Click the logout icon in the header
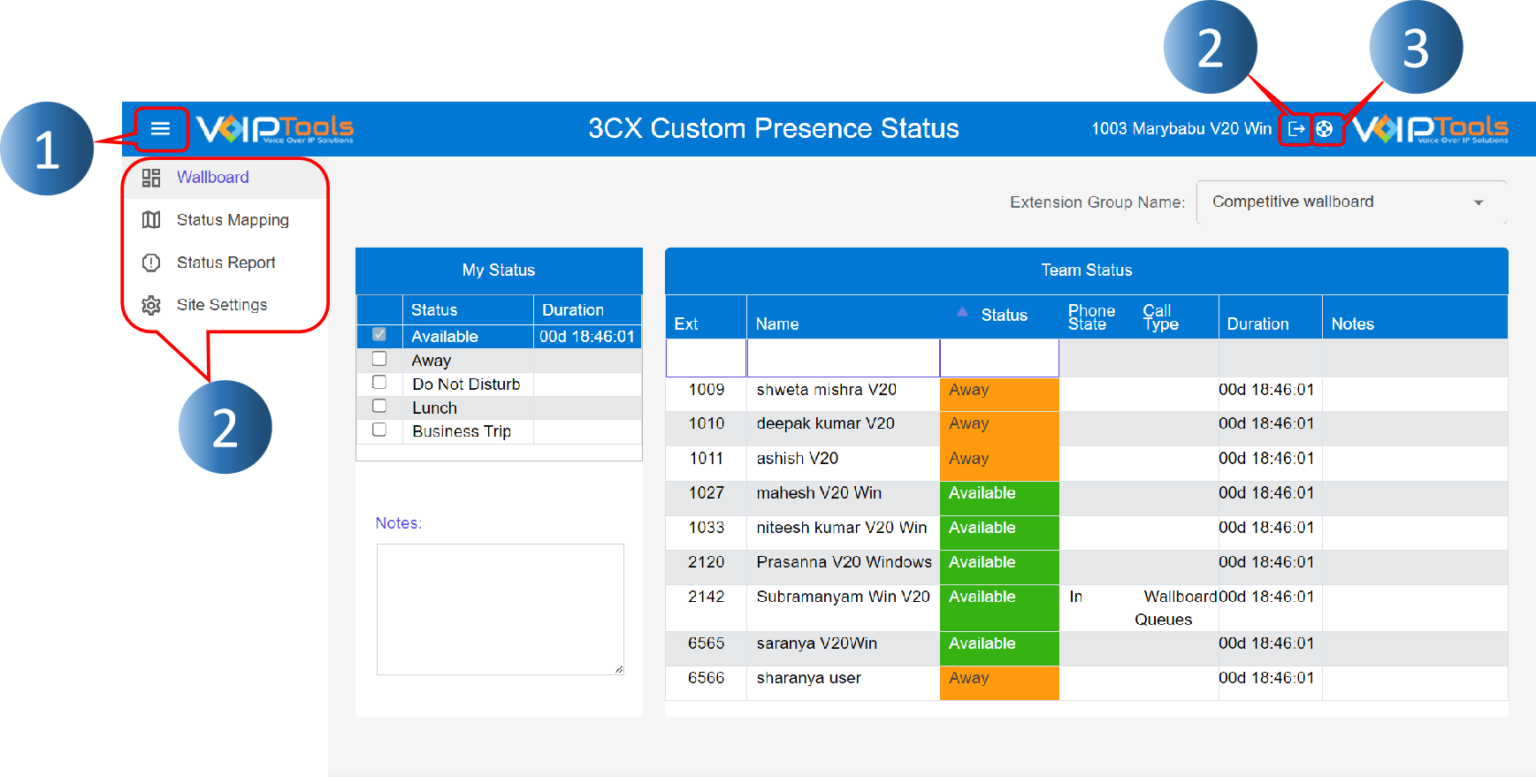This screenshot has width=1536, height=777. [x=1297, y=128]
